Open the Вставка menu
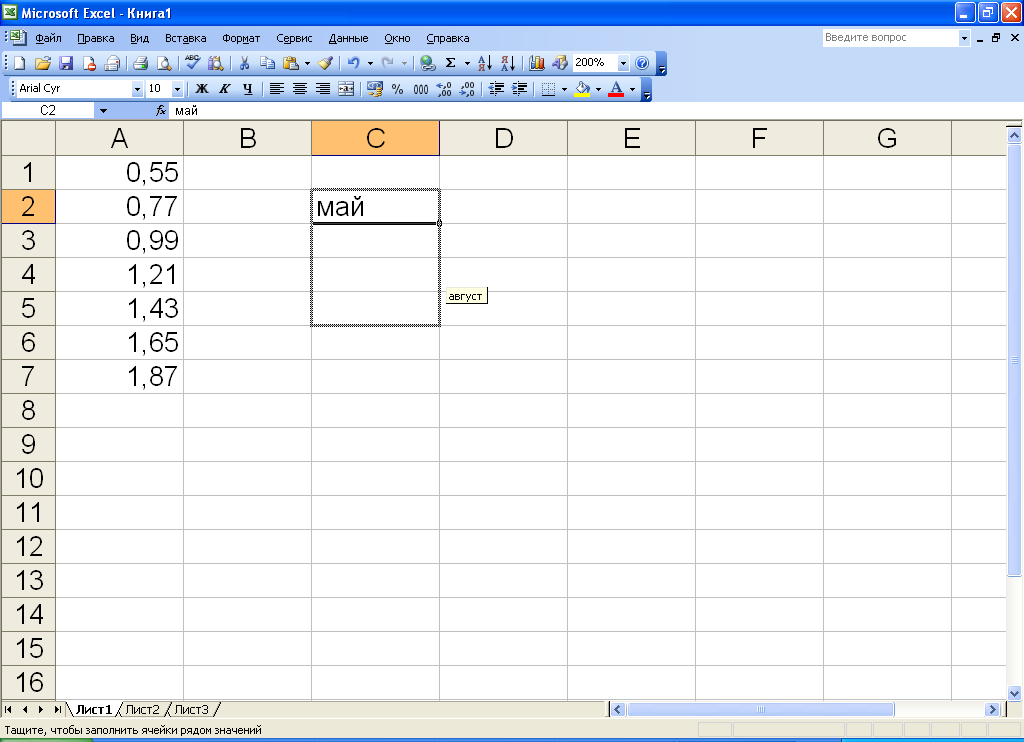Image resolution: width=1024 pixels, height=742 pixels. [x=185, y=38]
